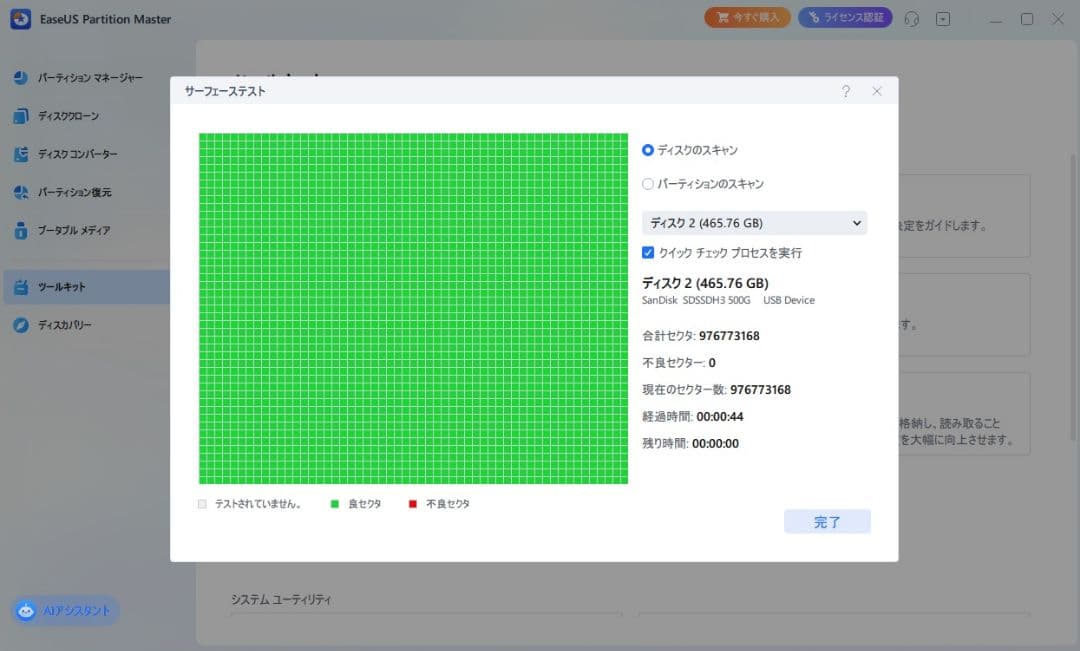Click the ライセンス認証 button
This screenshot has height=651, width=1080.
(x=845, y=18)
